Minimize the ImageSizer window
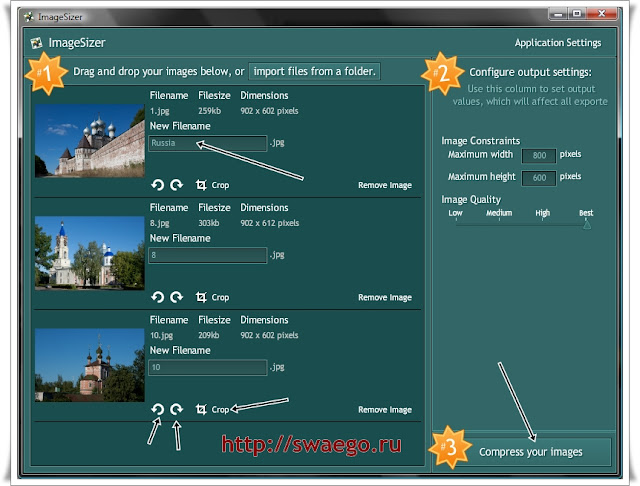 [x=558, y=14]
